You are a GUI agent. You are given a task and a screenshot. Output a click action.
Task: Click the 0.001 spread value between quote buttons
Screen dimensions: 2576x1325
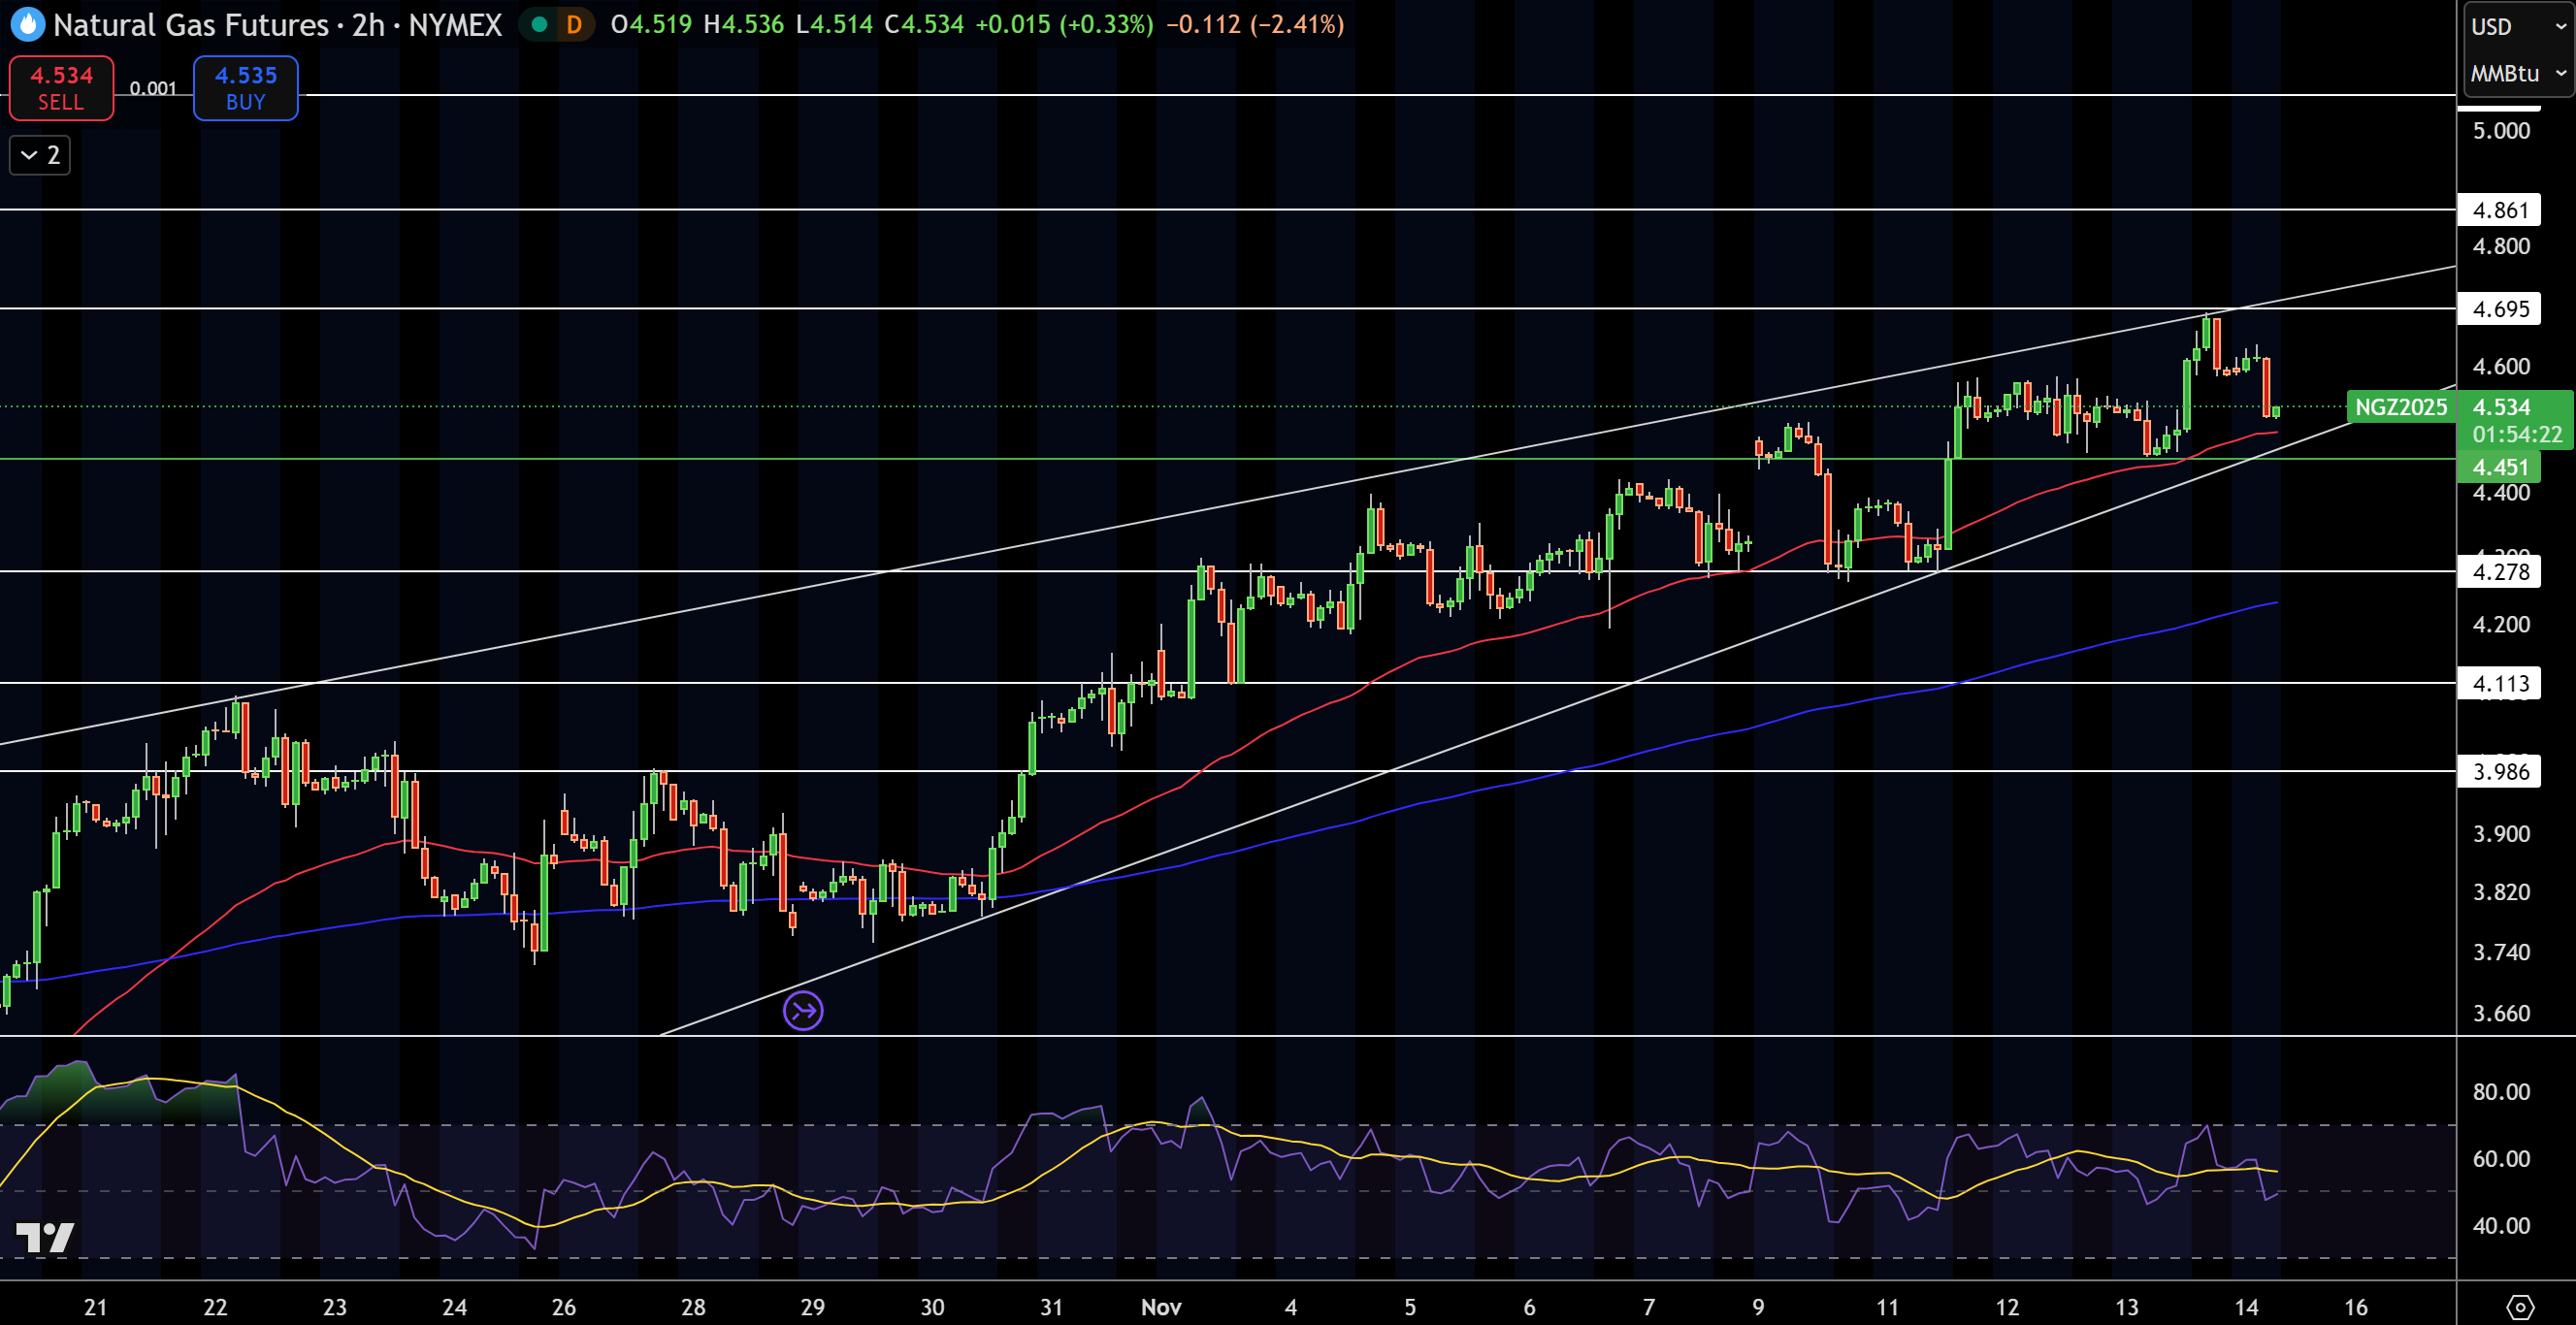(x=153, y=88)
